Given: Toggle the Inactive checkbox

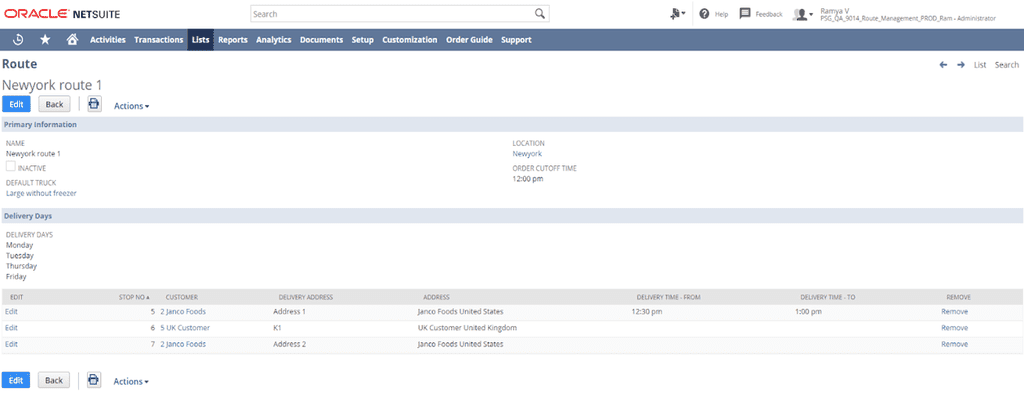Looking at the screenshot, I should [10, 167].
